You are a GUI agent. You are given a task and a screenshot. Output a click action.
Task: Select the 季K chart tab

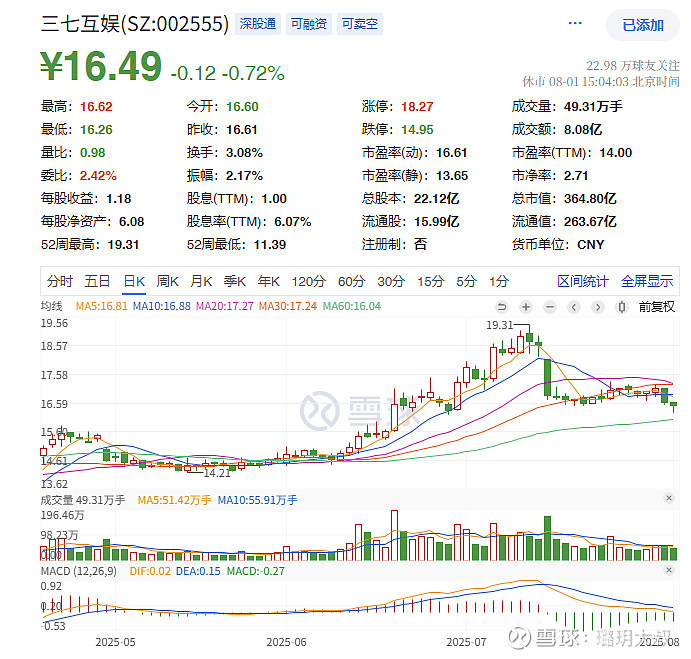pyautogui.click(x=234, y=281)
